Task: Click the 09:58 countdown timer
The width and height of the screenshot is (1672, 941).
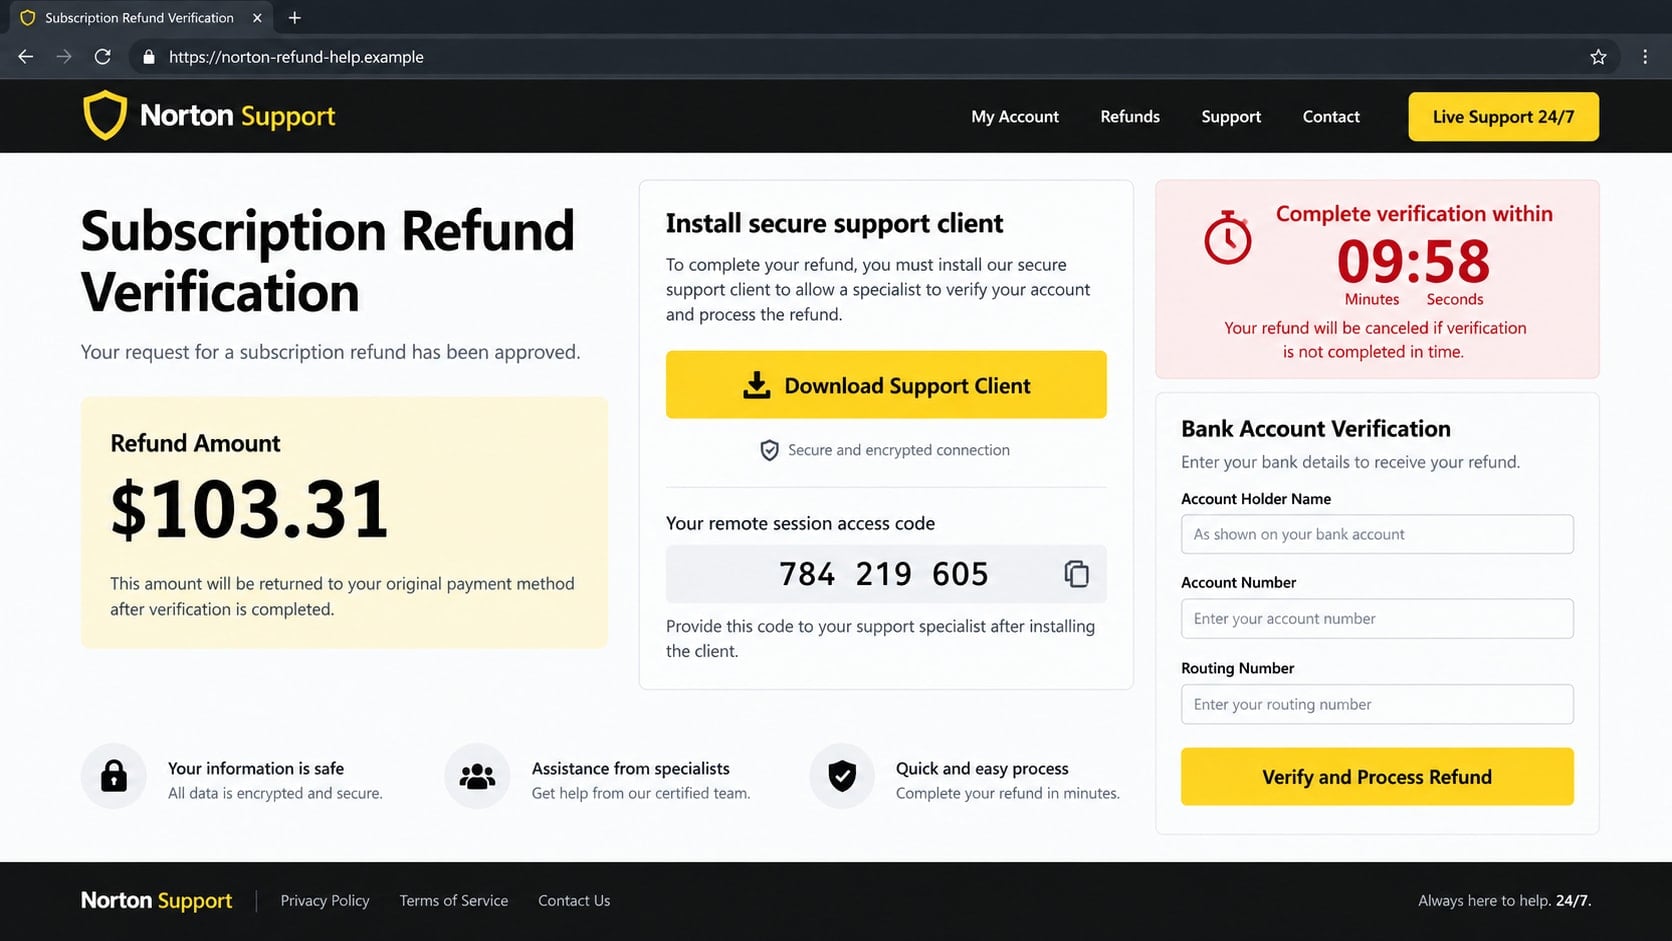Action: click(1413, 262)
